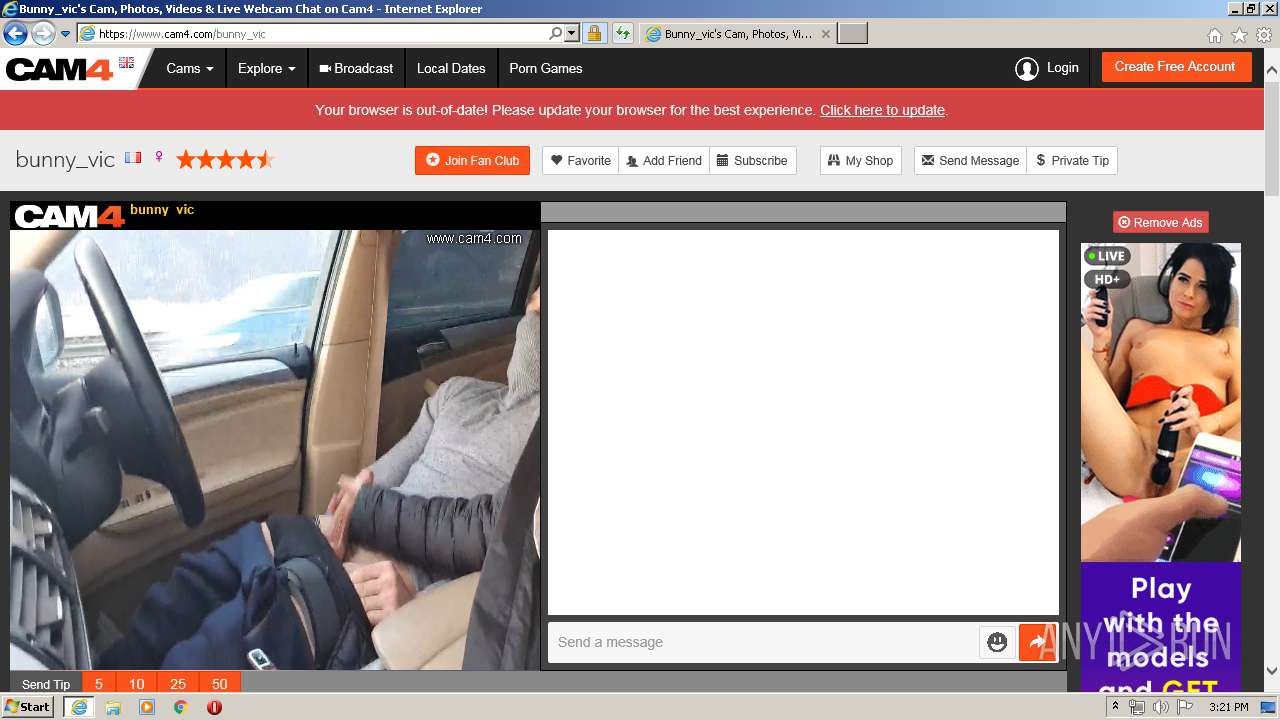Open the Favorites star icon
Viewport: 1280px width, 720px height.
(1239, 35)
